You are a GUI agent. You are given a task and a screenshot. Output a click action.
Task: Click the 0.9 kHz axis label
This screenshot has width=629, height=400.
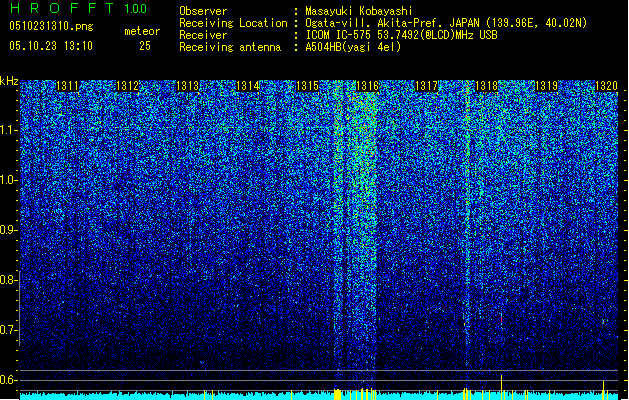coord(8,230)
